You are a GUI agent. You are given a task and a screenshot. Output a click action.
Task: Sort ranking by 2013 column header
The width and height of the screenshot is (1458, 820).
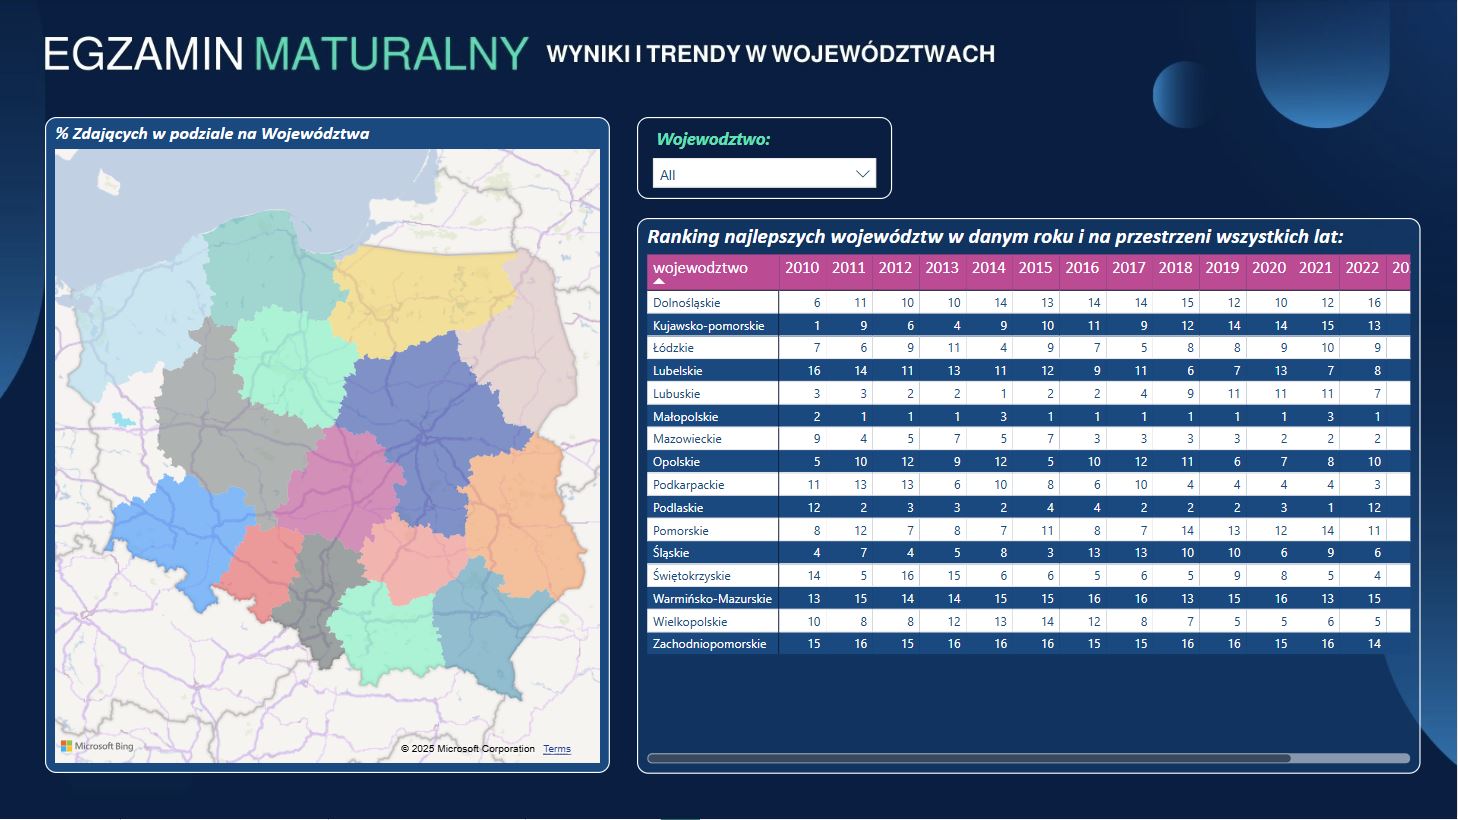coord(942,267)
